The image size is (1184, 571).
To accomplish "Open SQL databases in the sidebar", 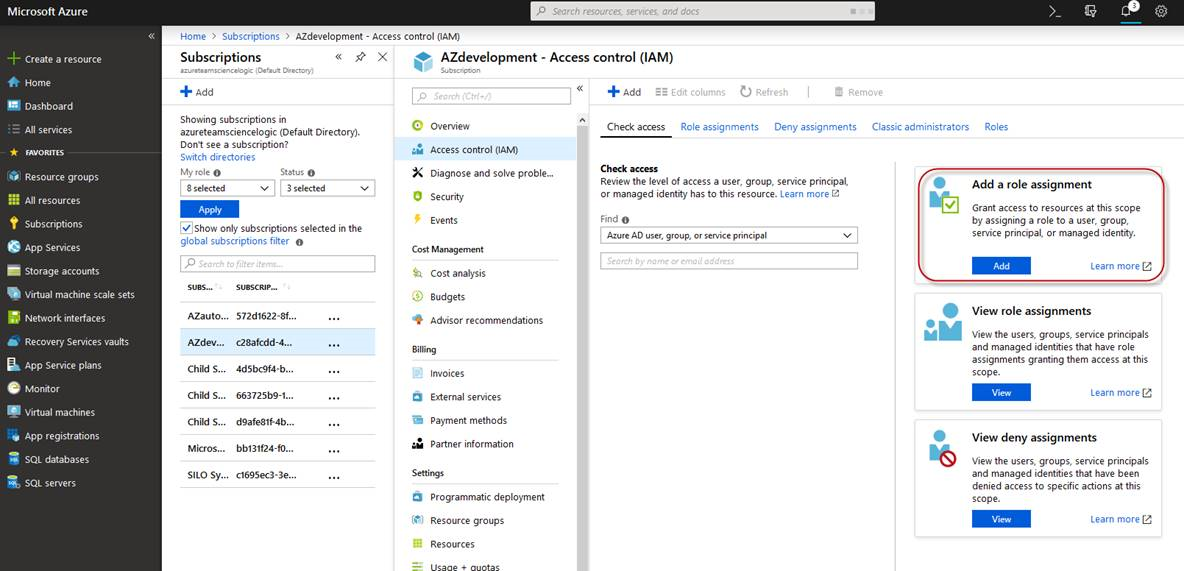I will click(56, 460).
